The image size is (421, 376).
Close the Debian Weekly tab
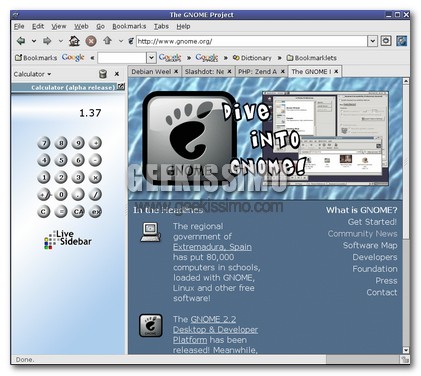[176, 71]
